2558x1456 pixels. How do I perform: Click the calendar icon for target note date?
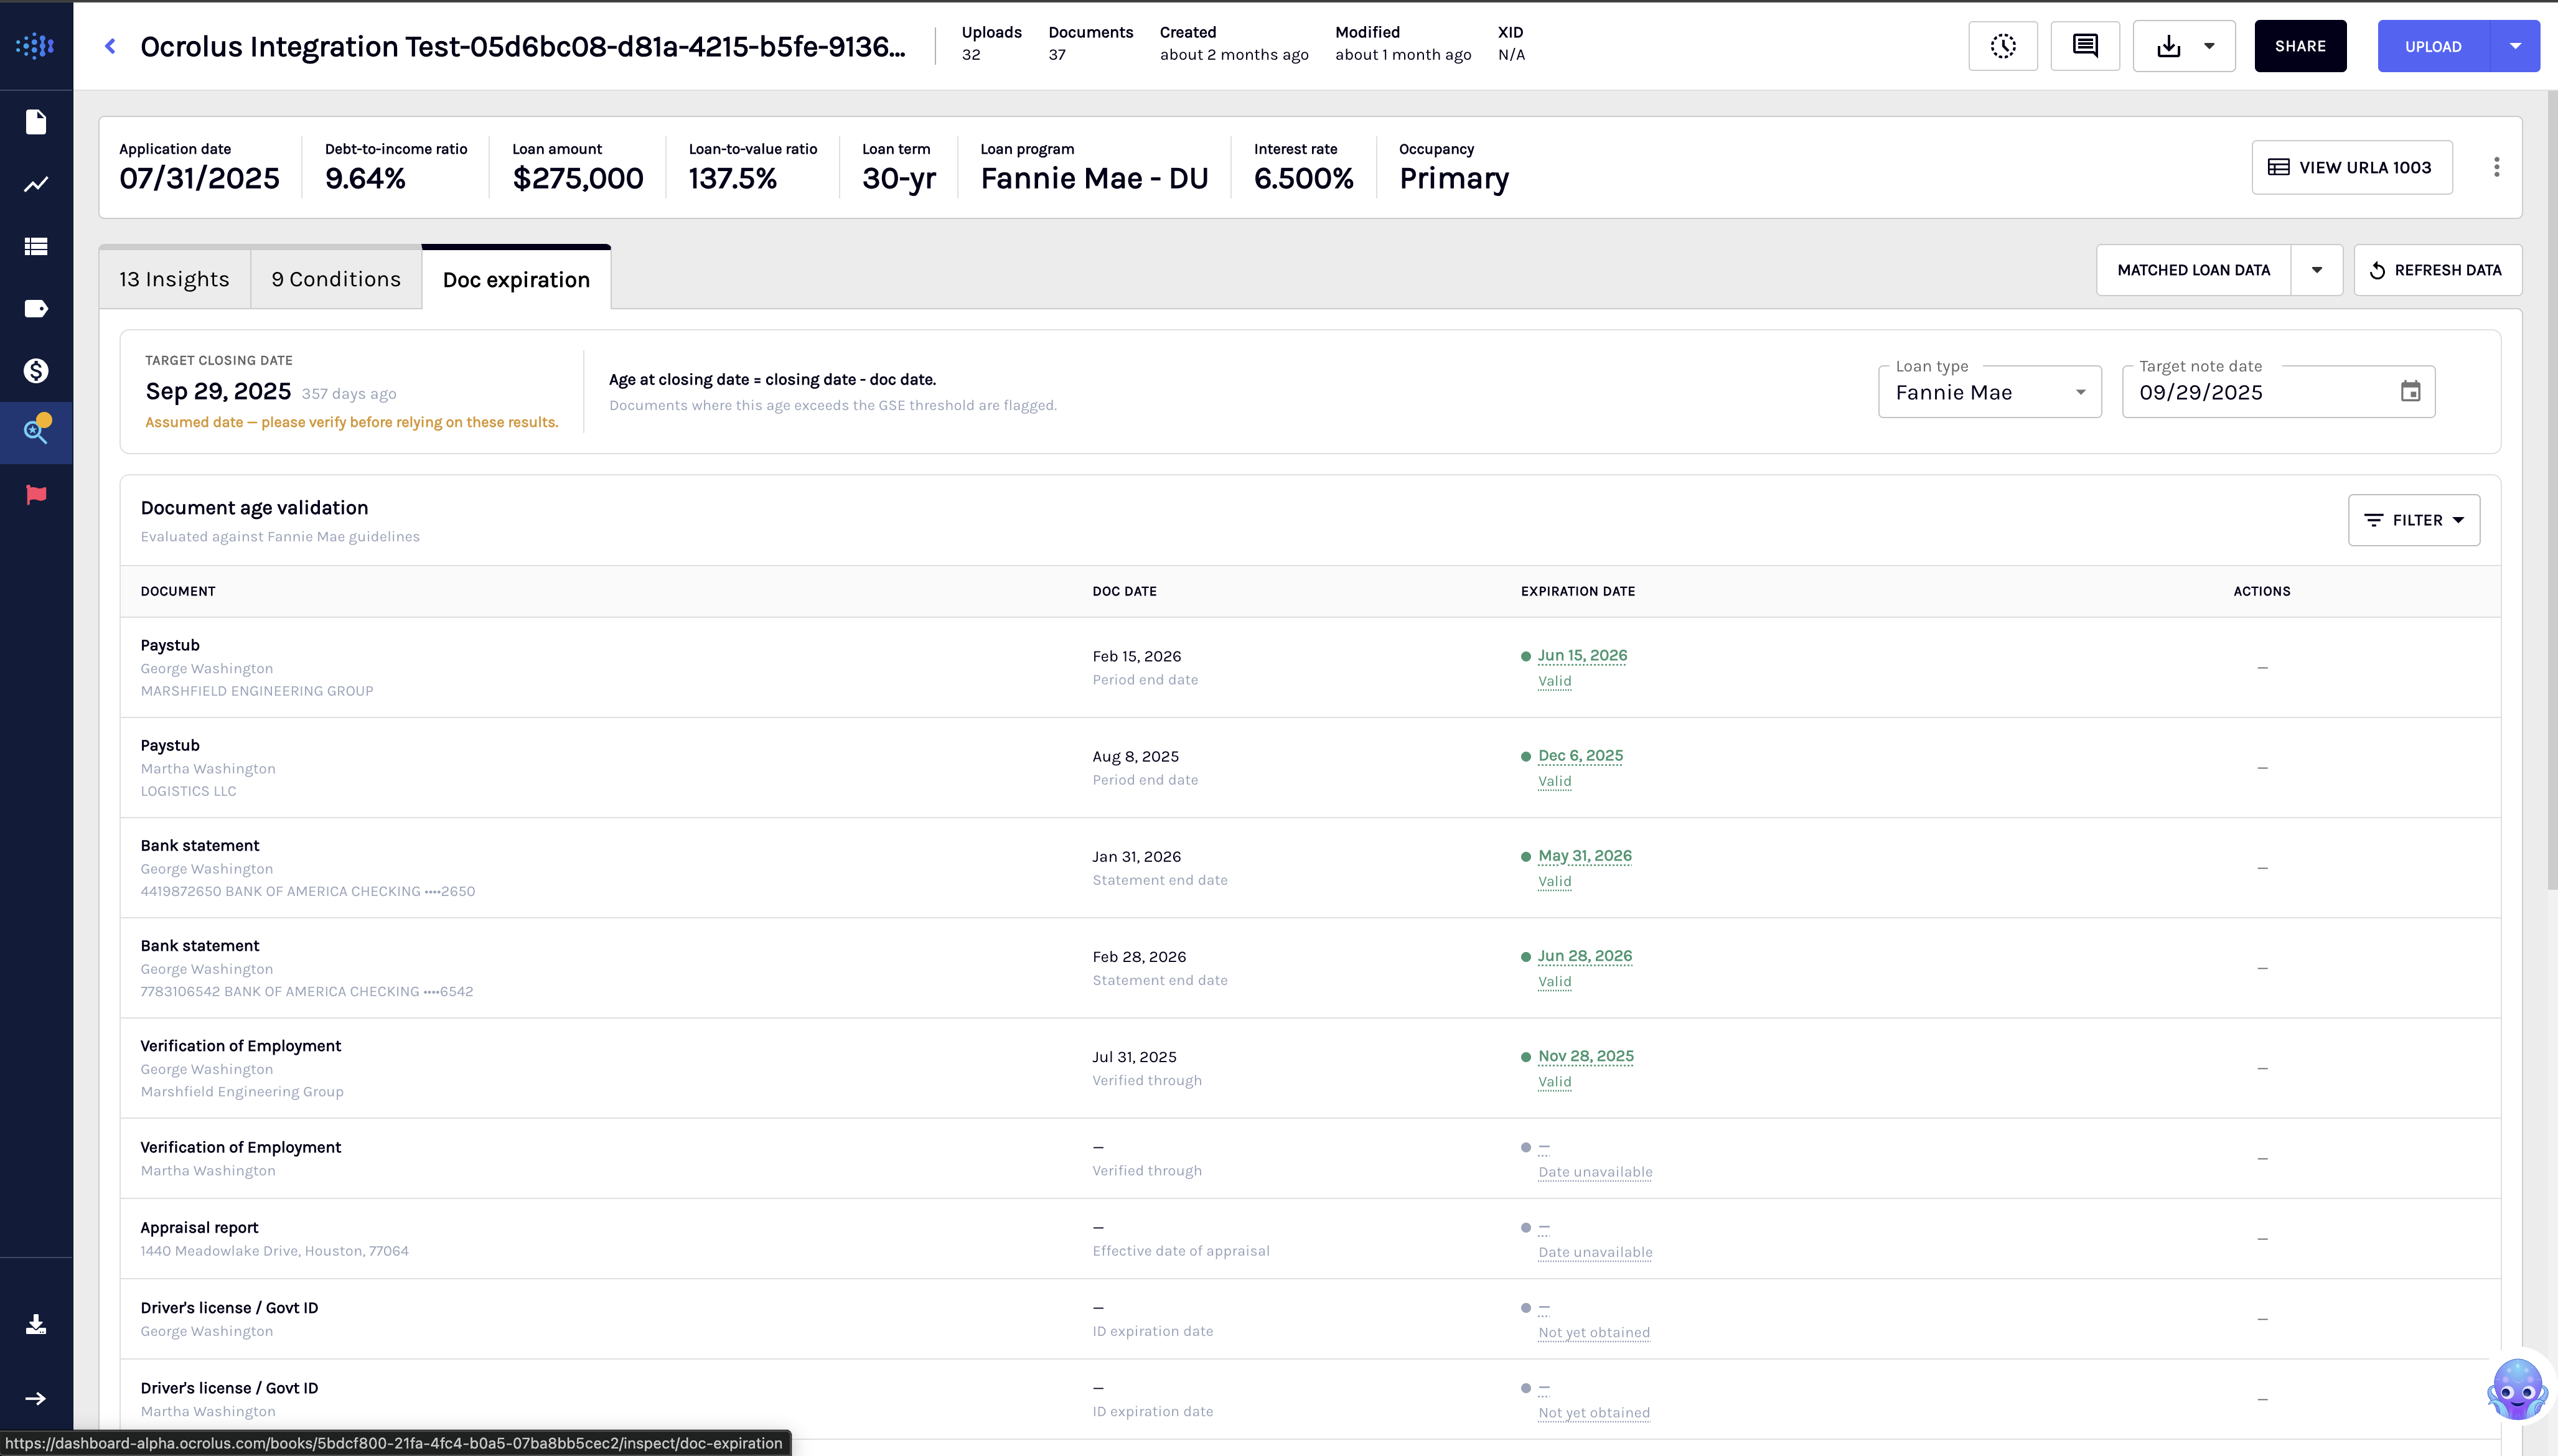(x=2410, y=392)
